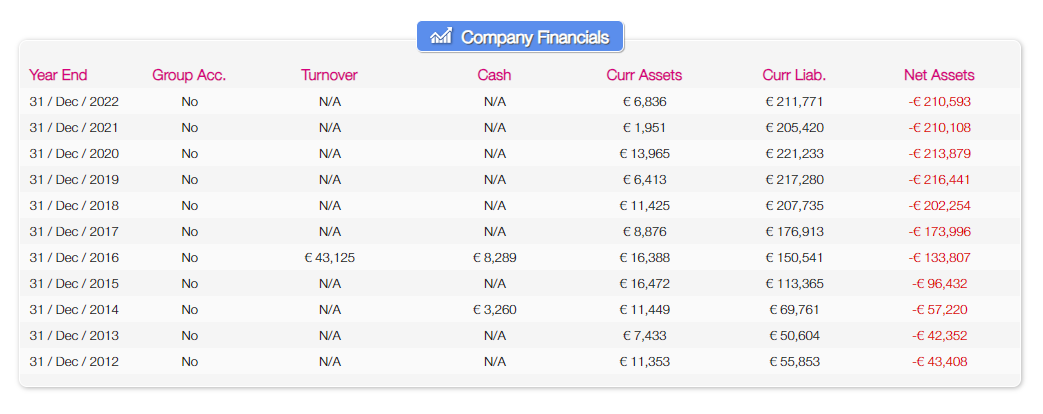Select the Cash column header
Viewport: 1043px width, 414px height.
(494, 75)
